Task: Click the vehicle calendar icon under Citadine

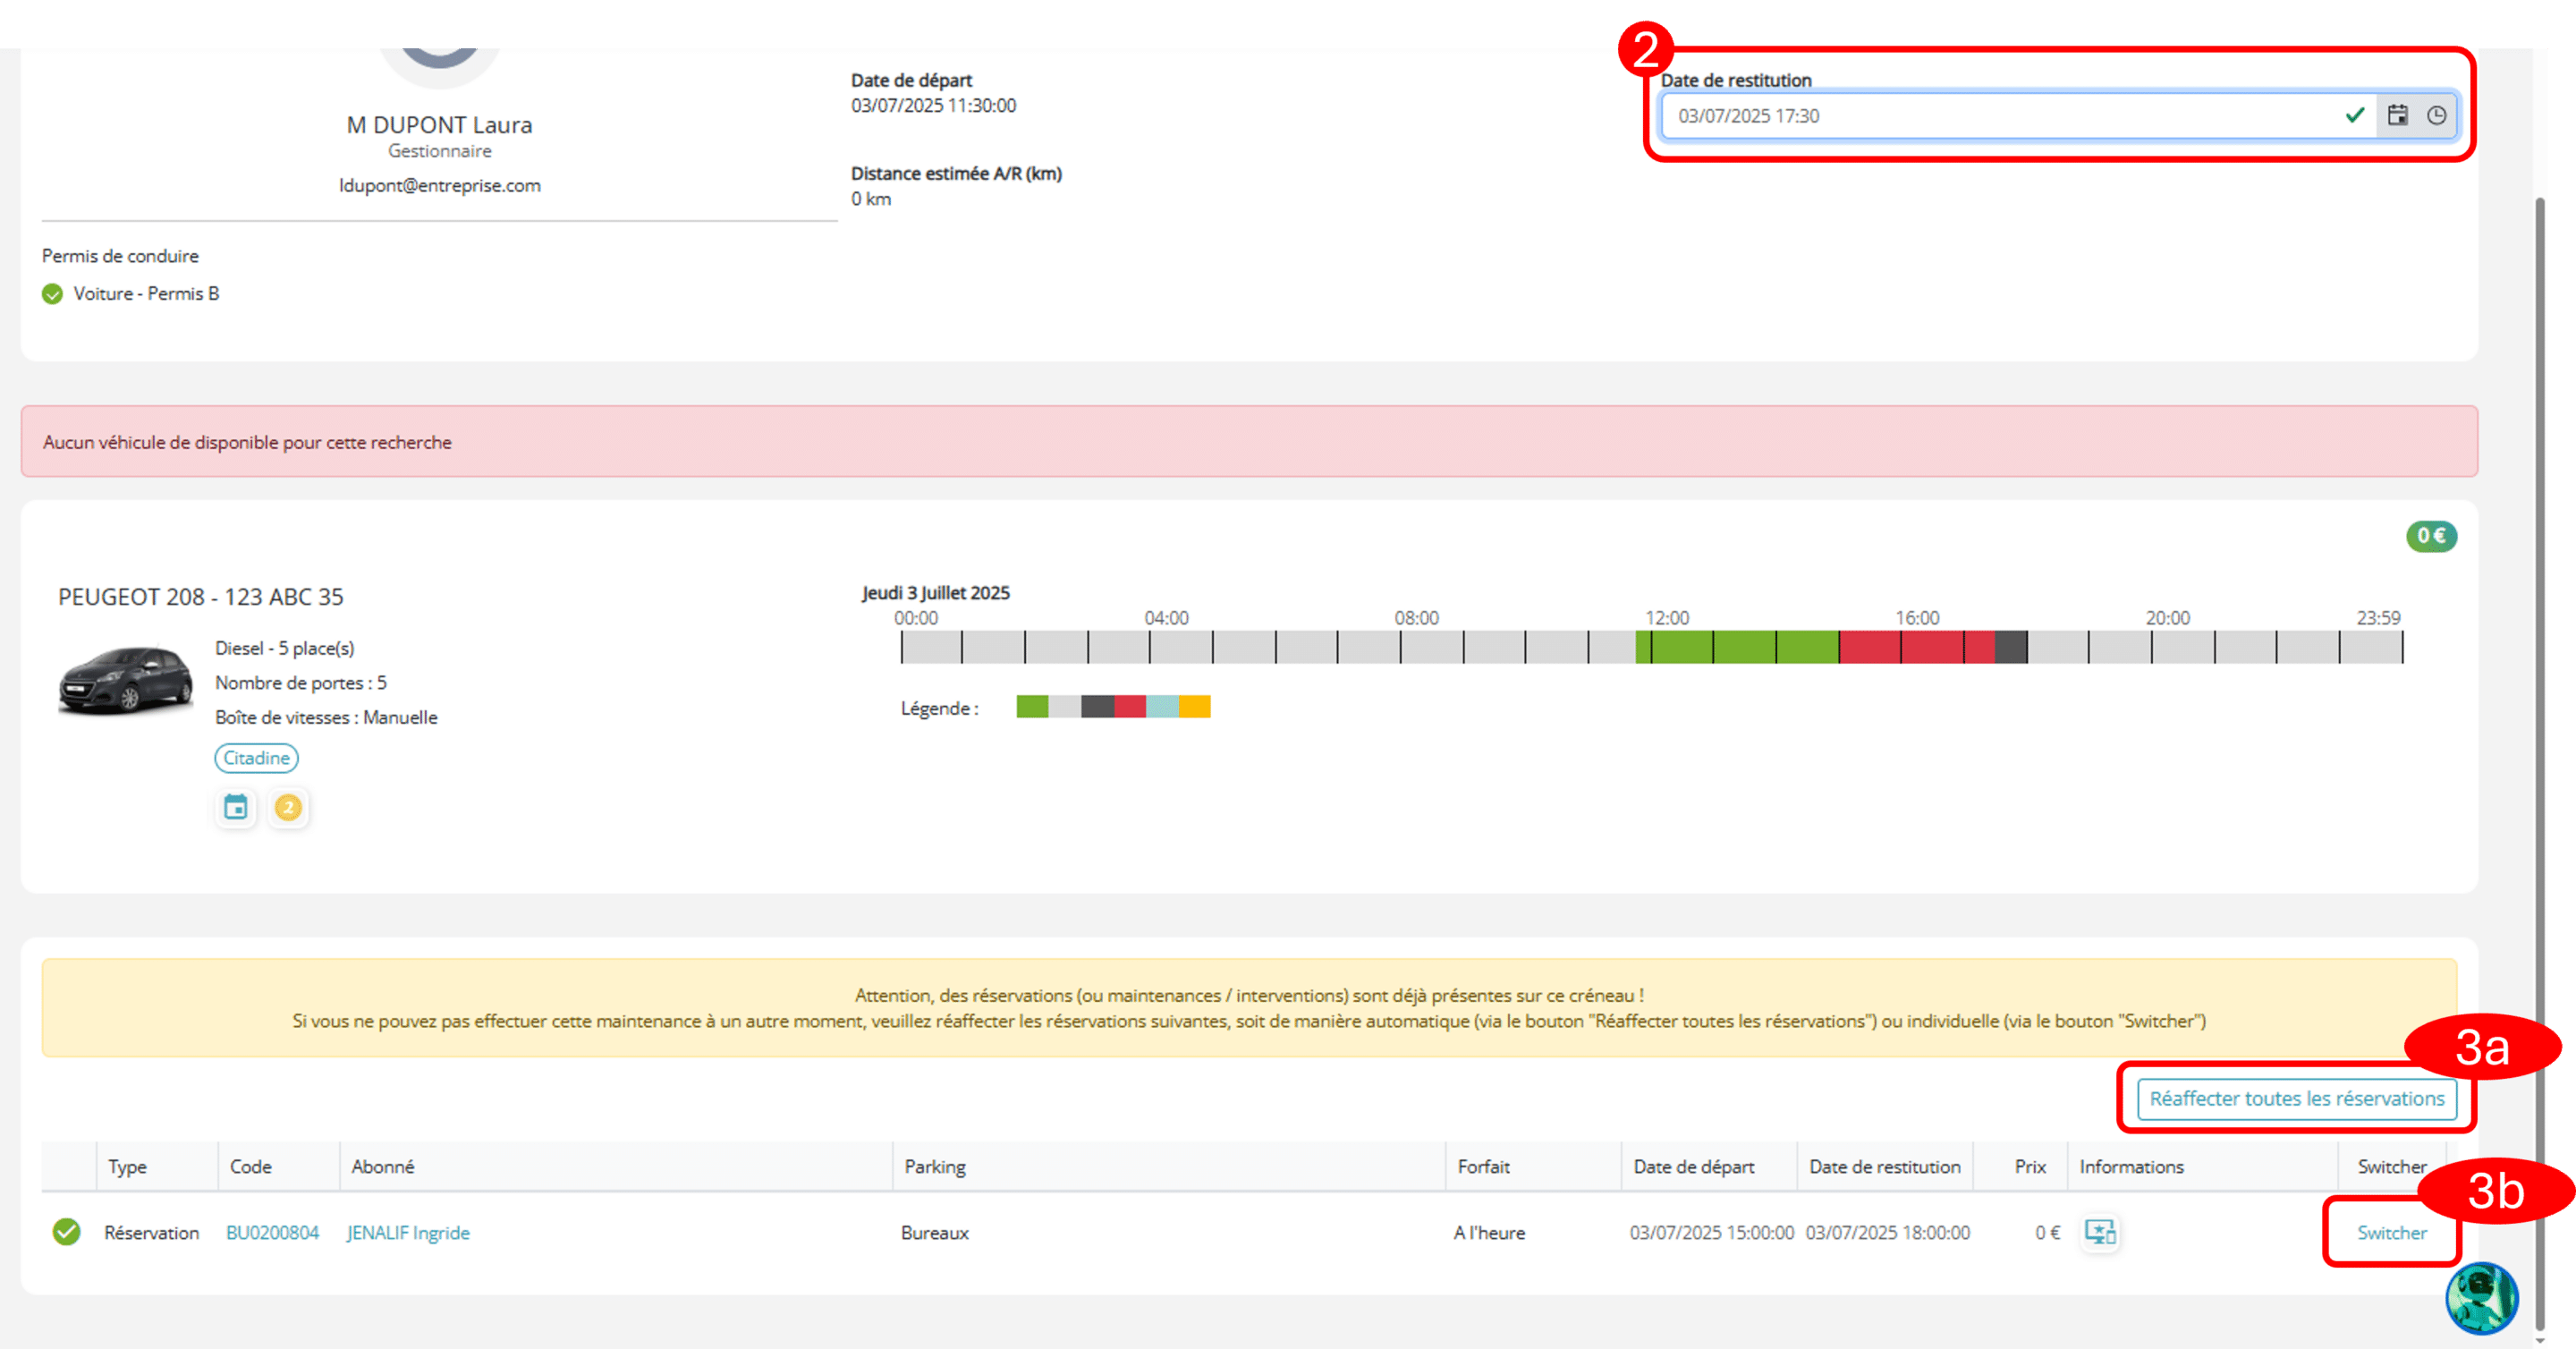Action: point(236,807)
